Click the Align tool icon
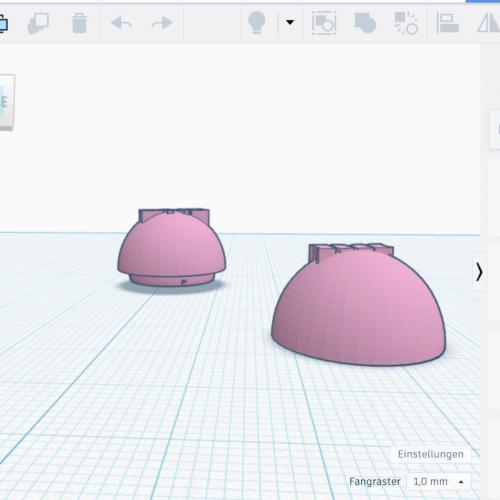The image size is (500, 500). point(448,23)
